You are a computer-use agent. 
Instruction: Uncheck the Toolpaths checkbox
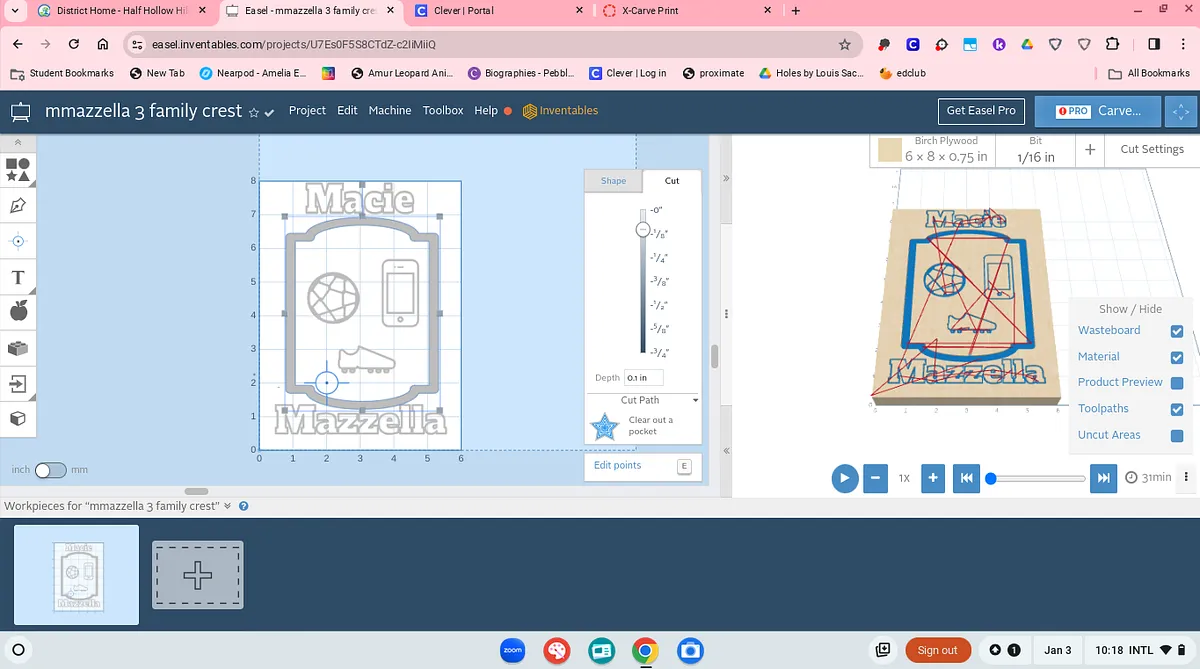tap(1176, 409)
